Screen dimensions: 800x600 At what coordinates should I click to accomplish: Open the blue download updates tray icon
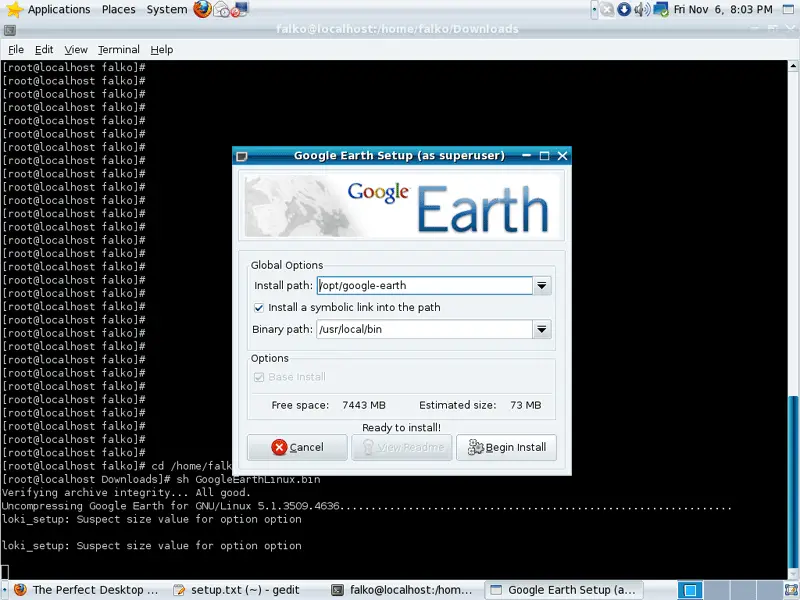tap(623, 9)
